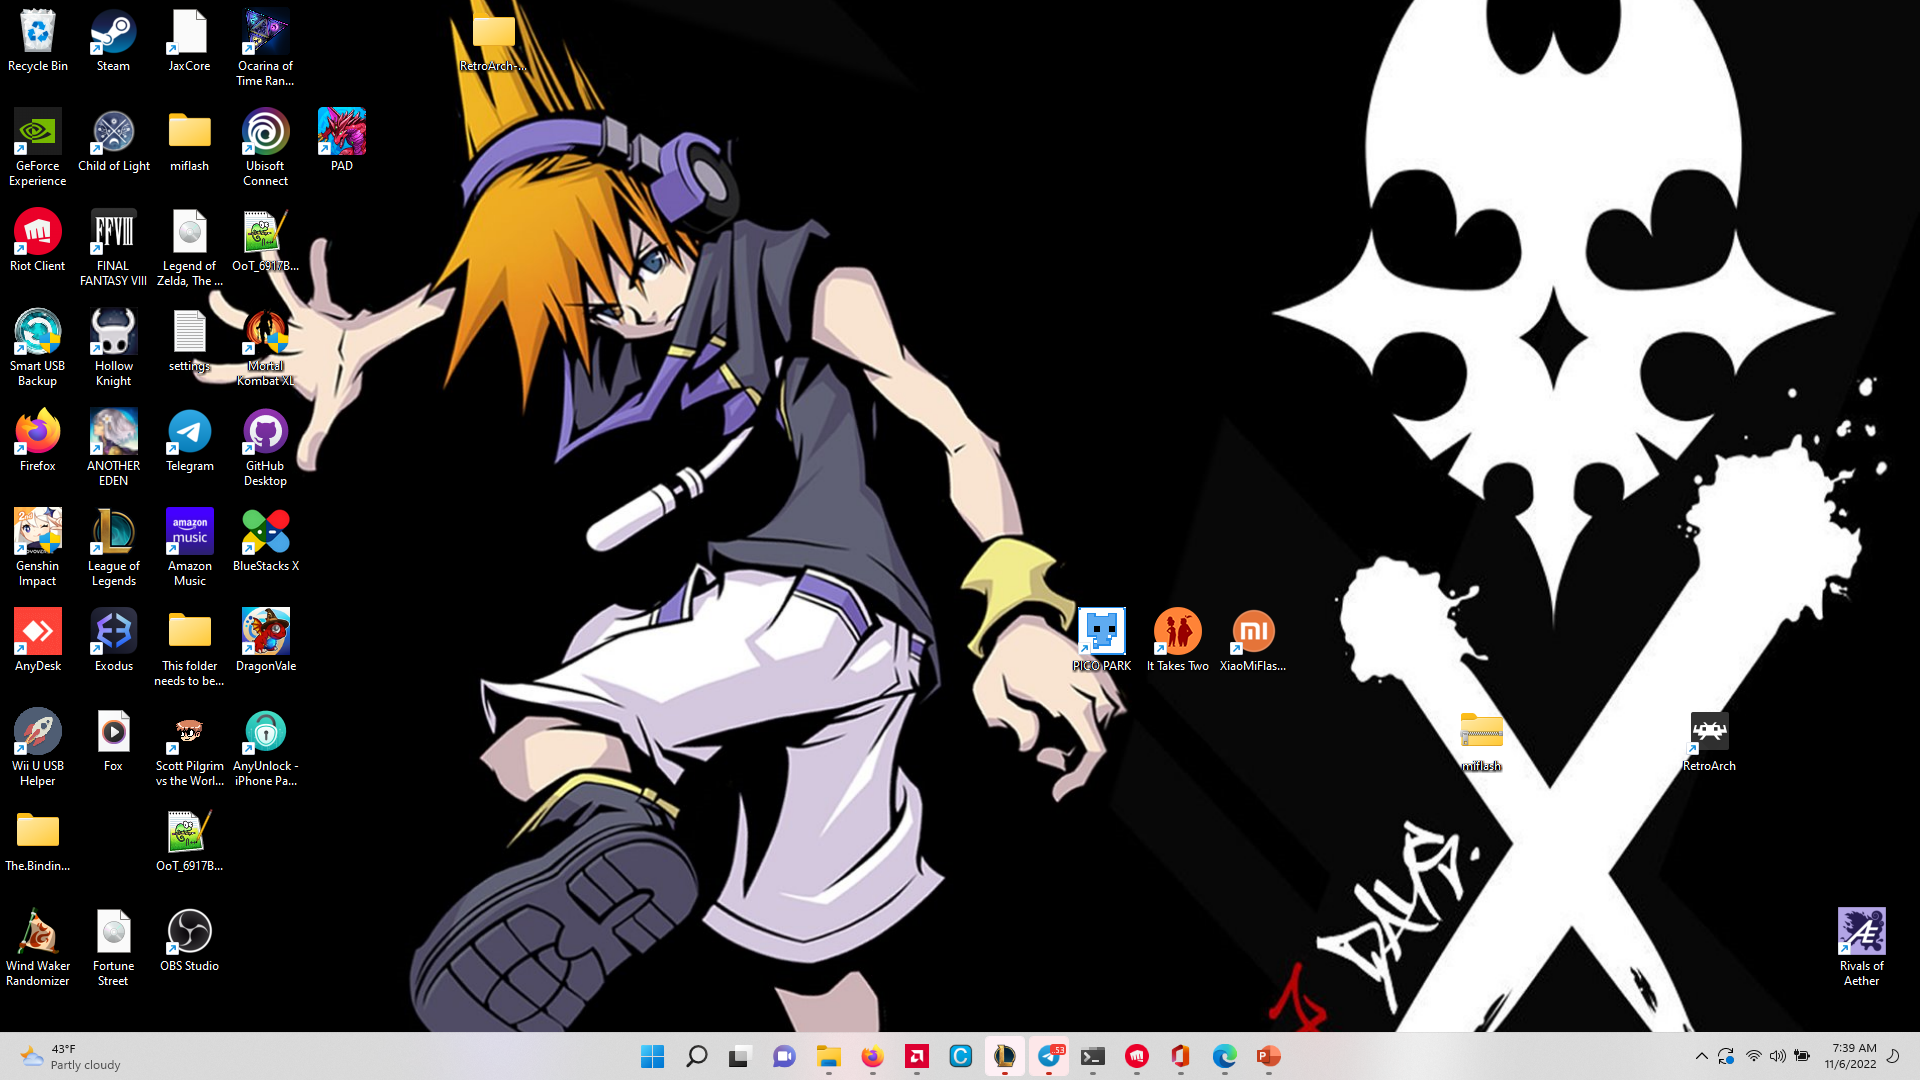Screen dimensions: 1920x1080
Task: Open PowerPoint from the taskbar
Action: pos(1269,1056)
